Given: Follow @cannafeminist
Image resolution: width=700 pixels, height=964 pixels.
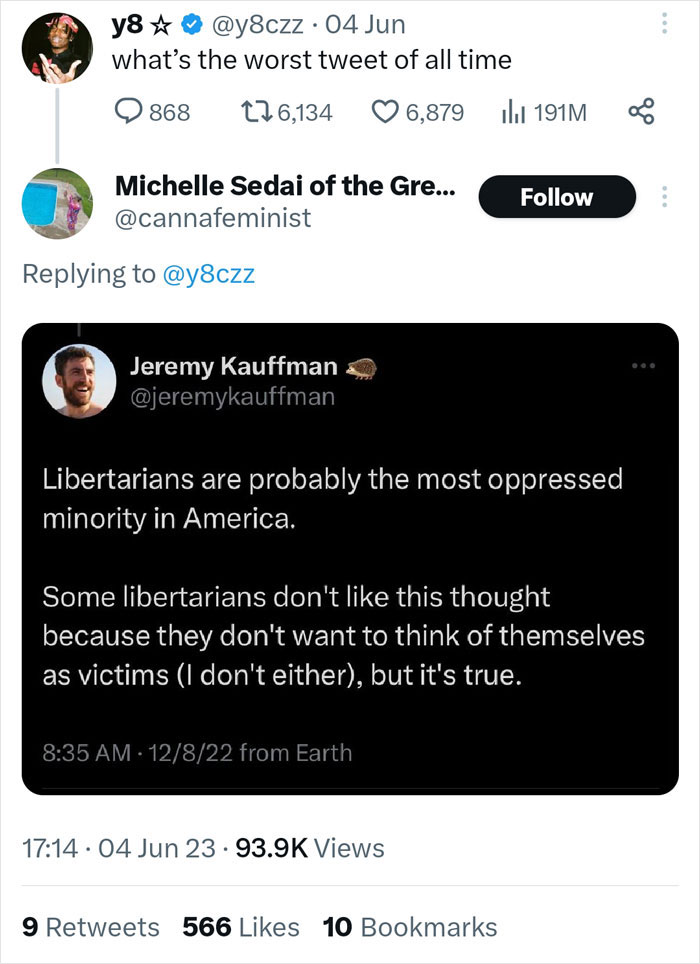Looking at the screenshot, I should (556, 197).
